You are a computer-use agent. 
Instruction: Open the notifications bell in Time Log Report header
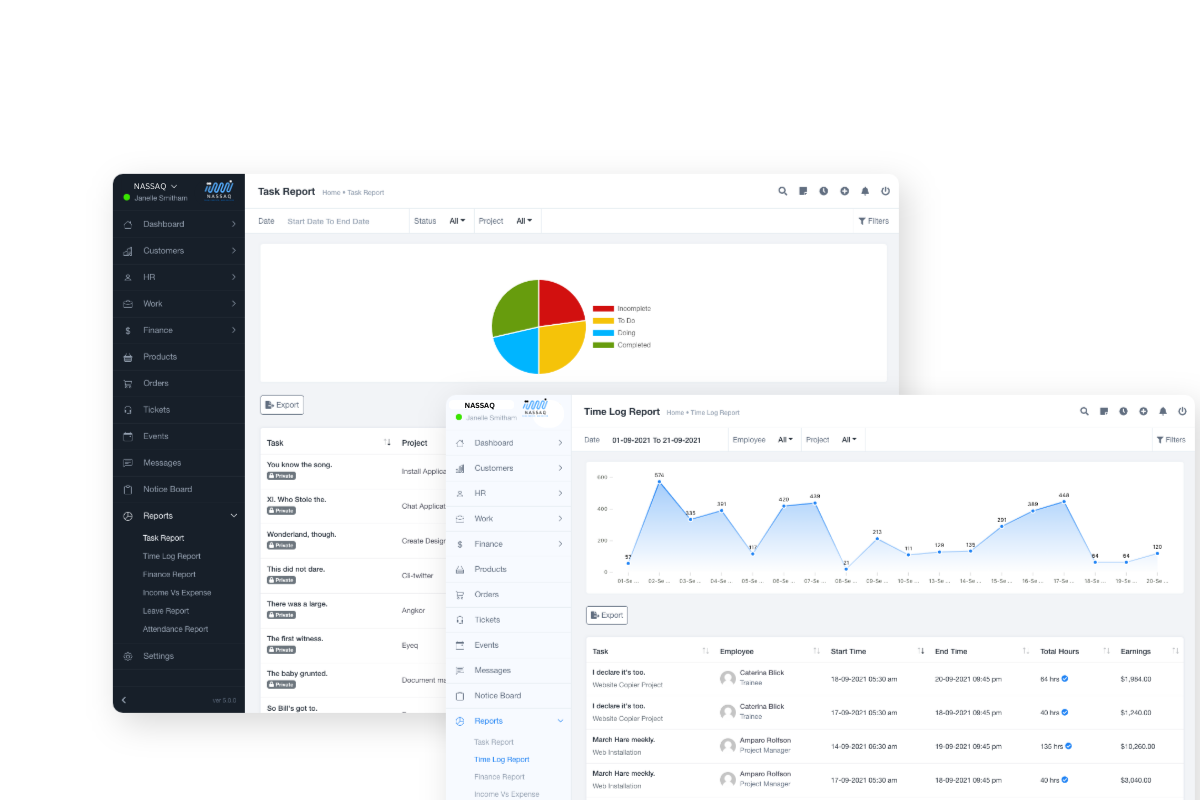(x=1163, y=411)
